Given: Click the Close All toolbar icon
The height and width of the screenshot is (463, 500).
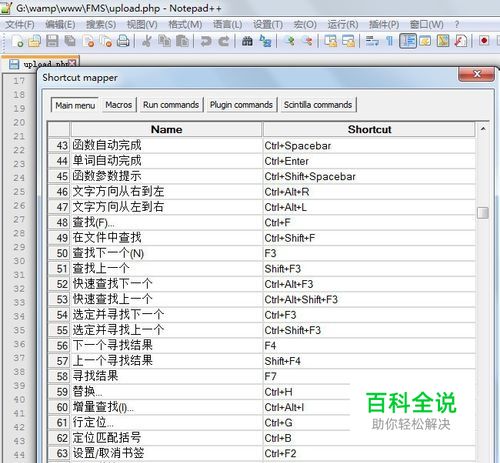Looking at the screenshot, I should coord(106,41).
